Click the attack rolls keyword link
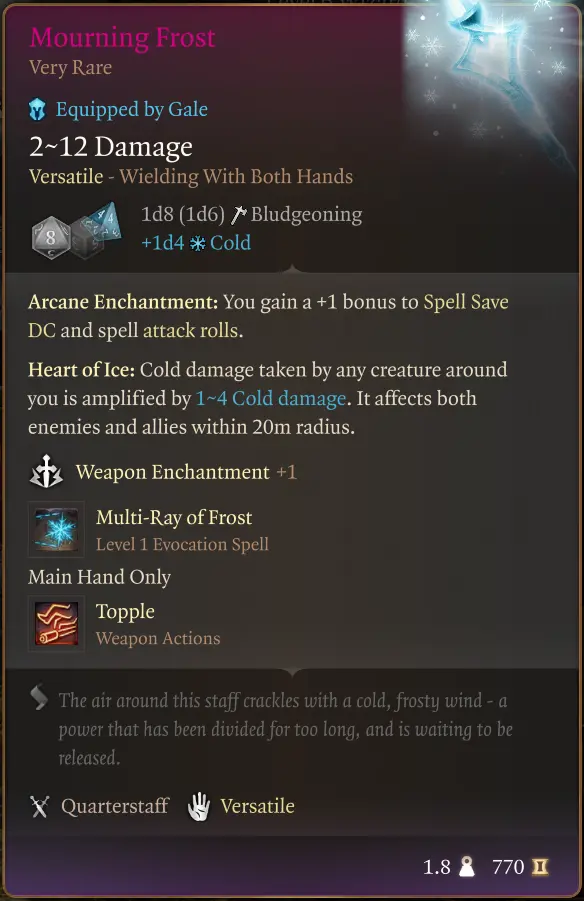The height and width of the screenshot is (901, 584). point(191,330)
